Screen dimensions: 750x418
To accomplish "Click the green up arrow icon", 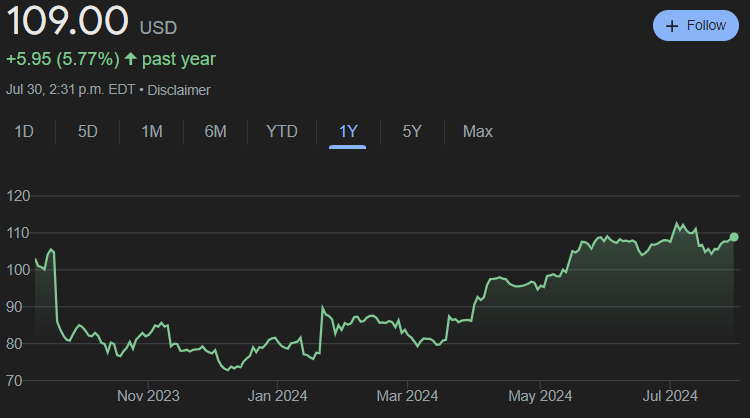I will [129, 59].
